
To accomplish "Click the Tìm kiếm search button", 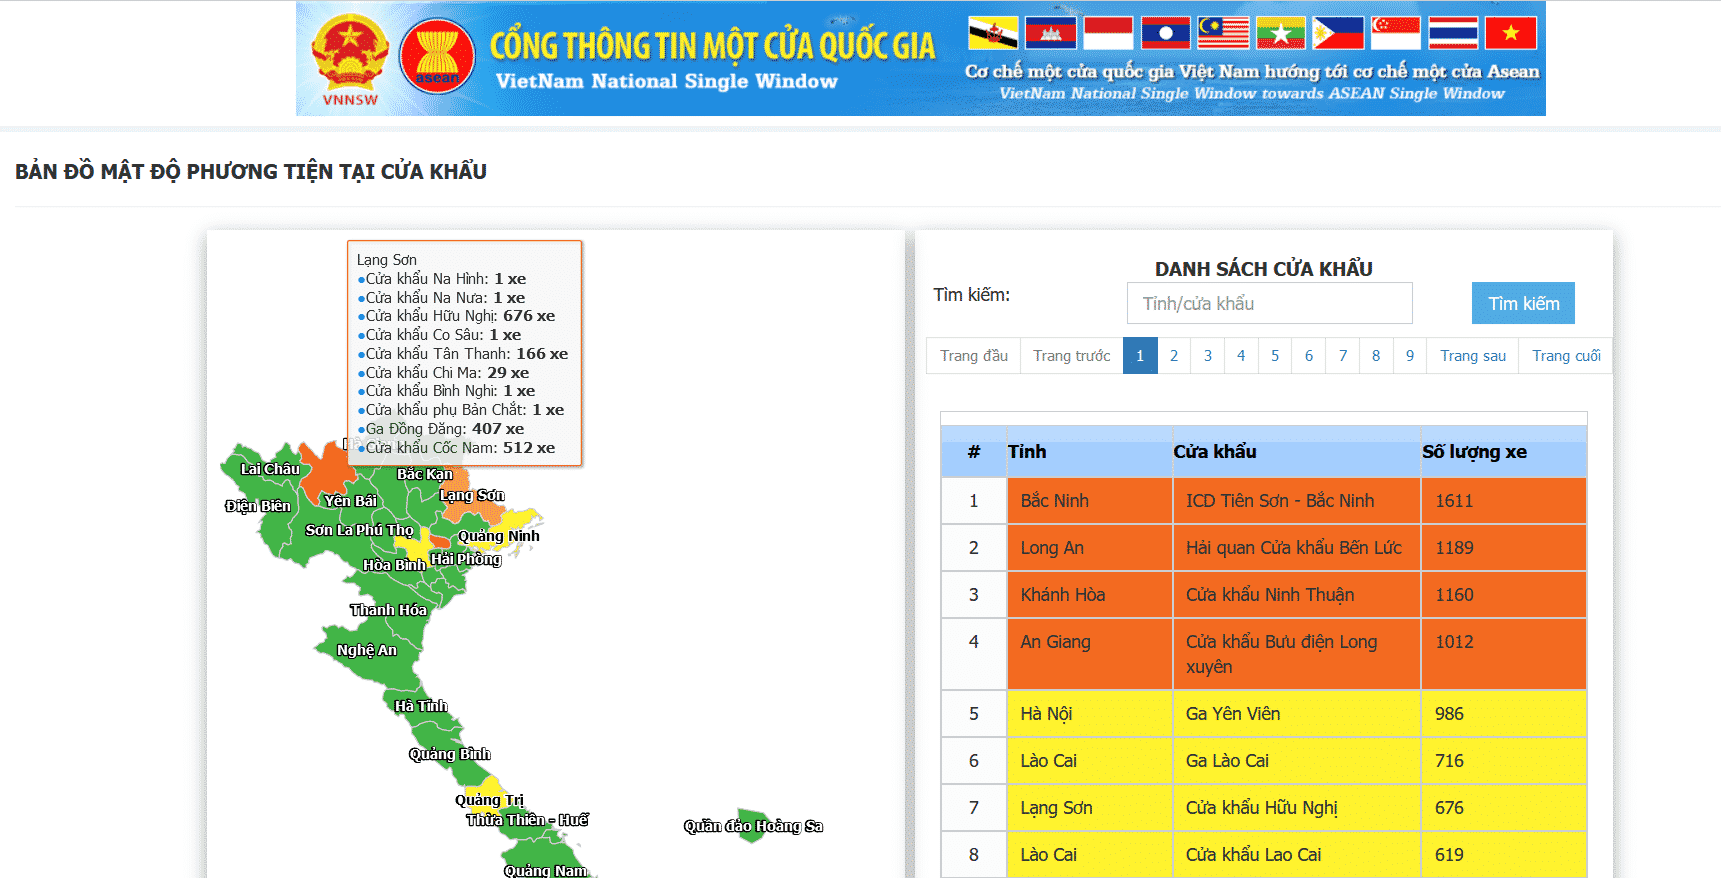I will [1522, 303].
